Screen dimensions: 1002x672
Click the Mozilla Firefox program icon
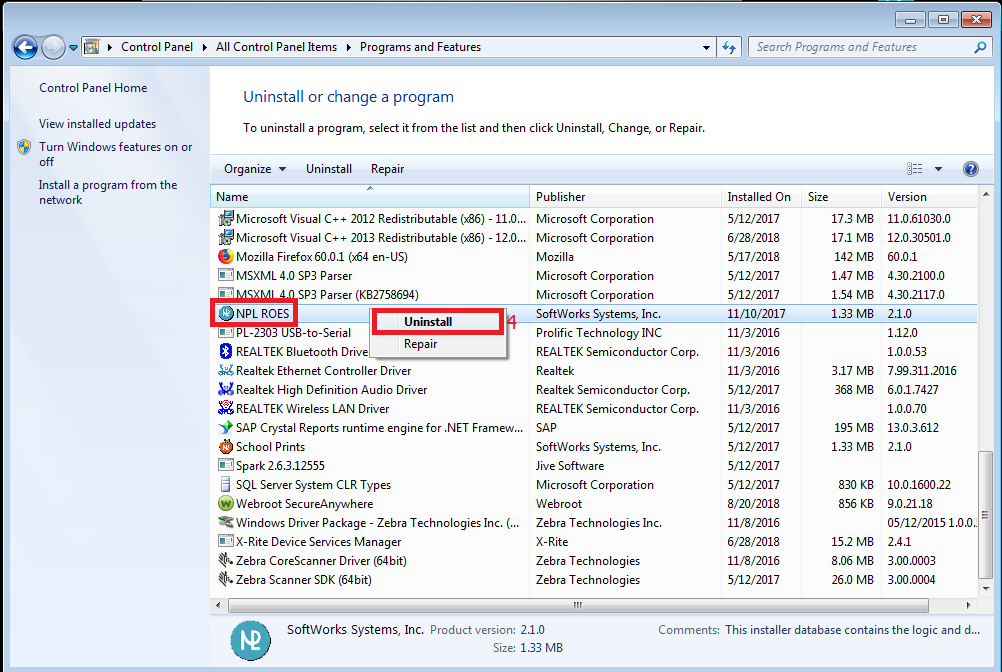click(226, 257)
